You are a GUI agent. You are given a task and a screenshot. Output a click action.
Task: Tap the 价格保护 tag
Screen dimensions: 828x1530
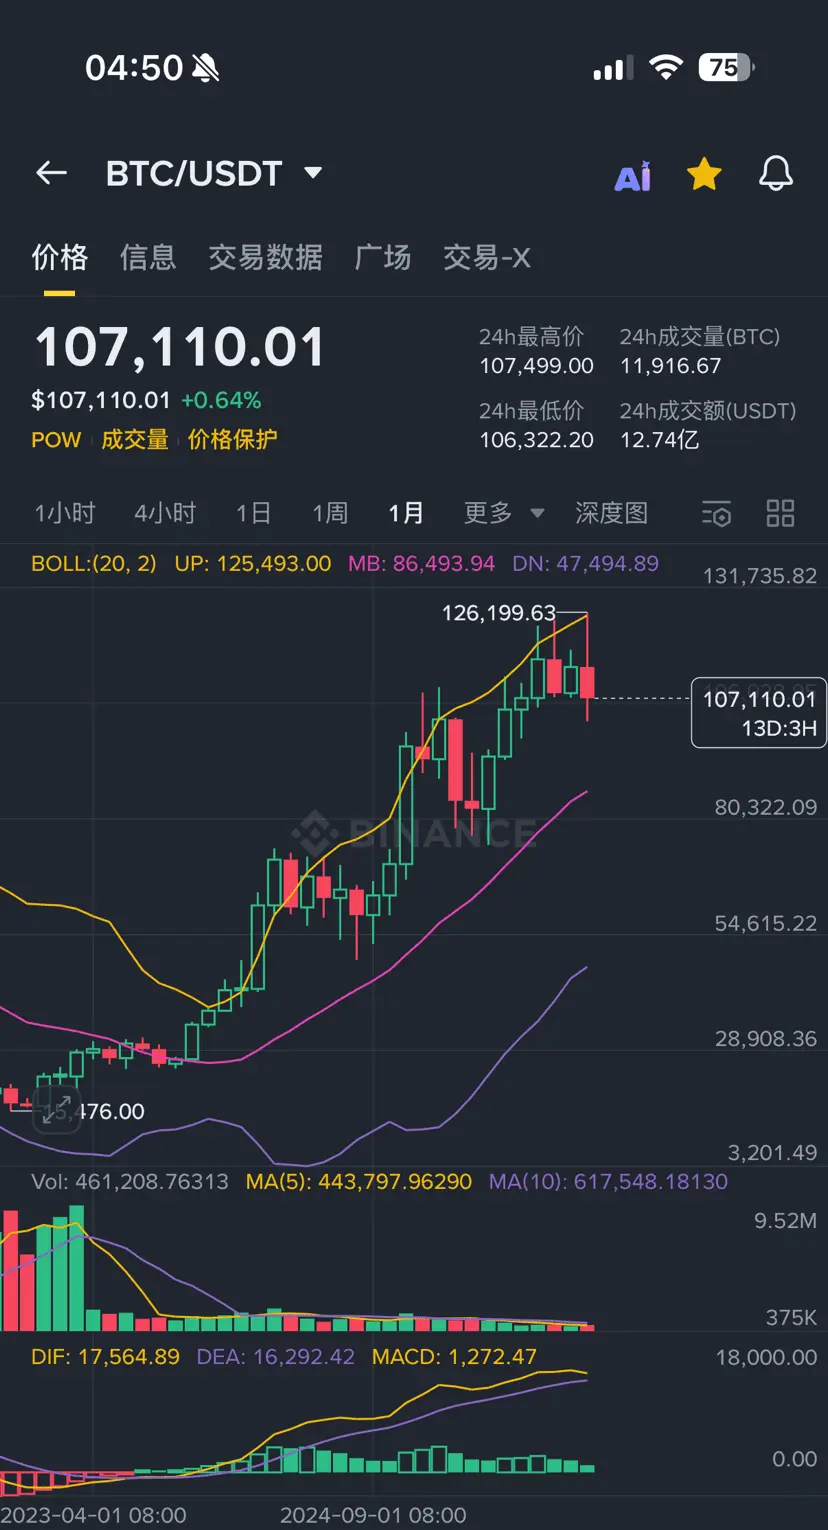pos(232,440)
